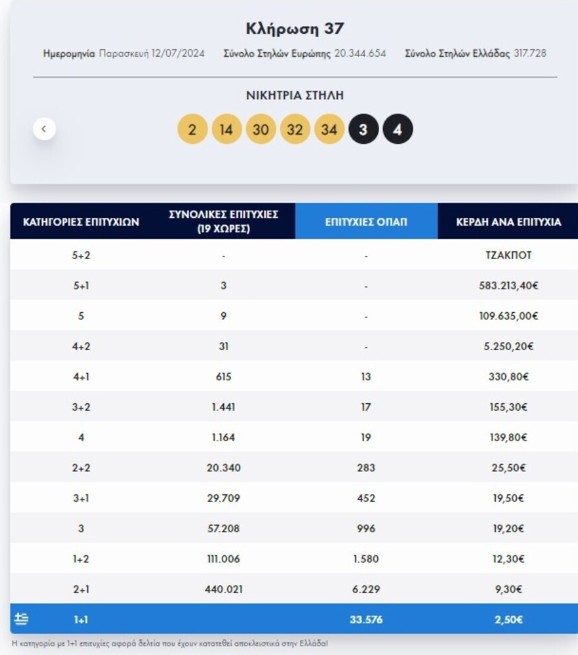The image size is (578, 655).
Task: Click the ΤΖΑΚΠΟΤ cell in 5+2 row
Action: click(x=508, y=255)
